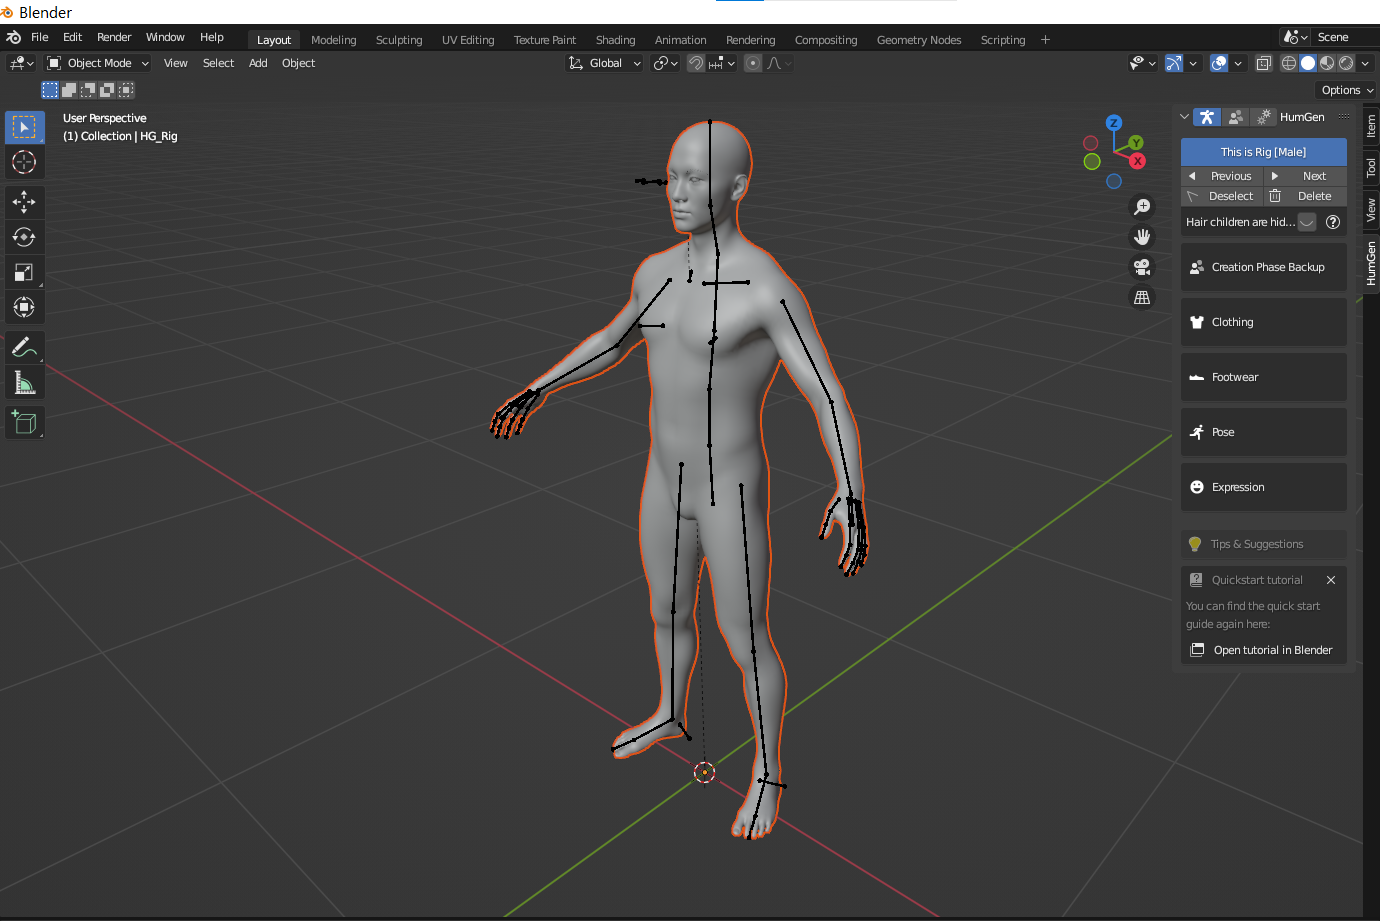Open the Global transform orientation dropdown
This screenshot has width=1380, height=921.
click(x=603, y=62)
